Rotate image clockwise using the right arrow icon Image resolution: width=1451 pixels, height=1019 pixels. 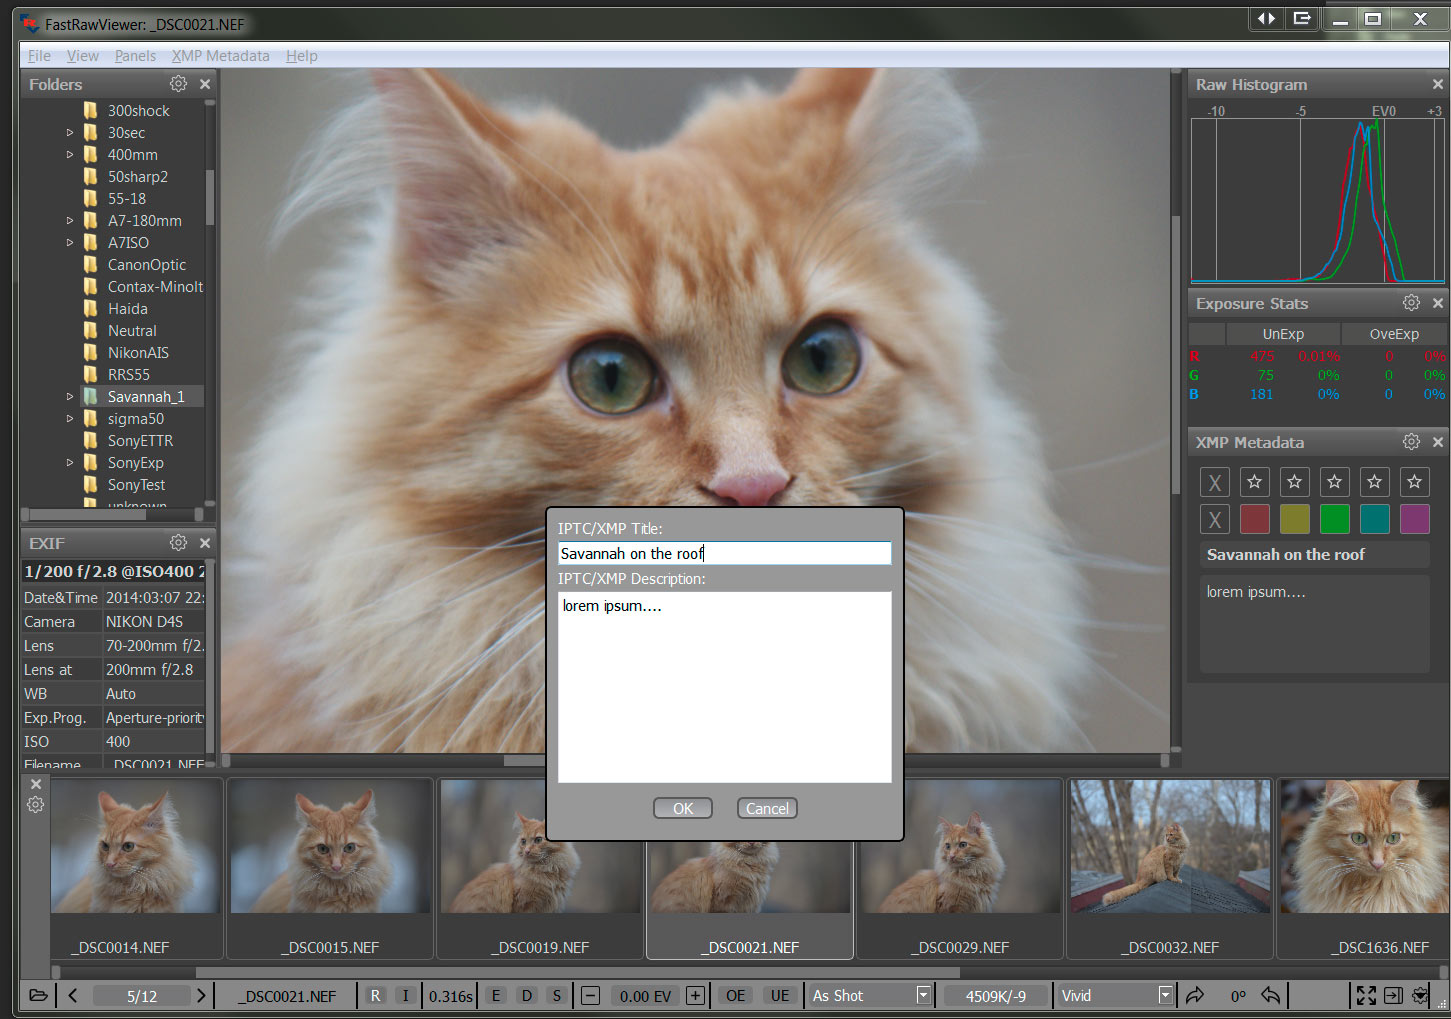click(x=1195, y=995)
